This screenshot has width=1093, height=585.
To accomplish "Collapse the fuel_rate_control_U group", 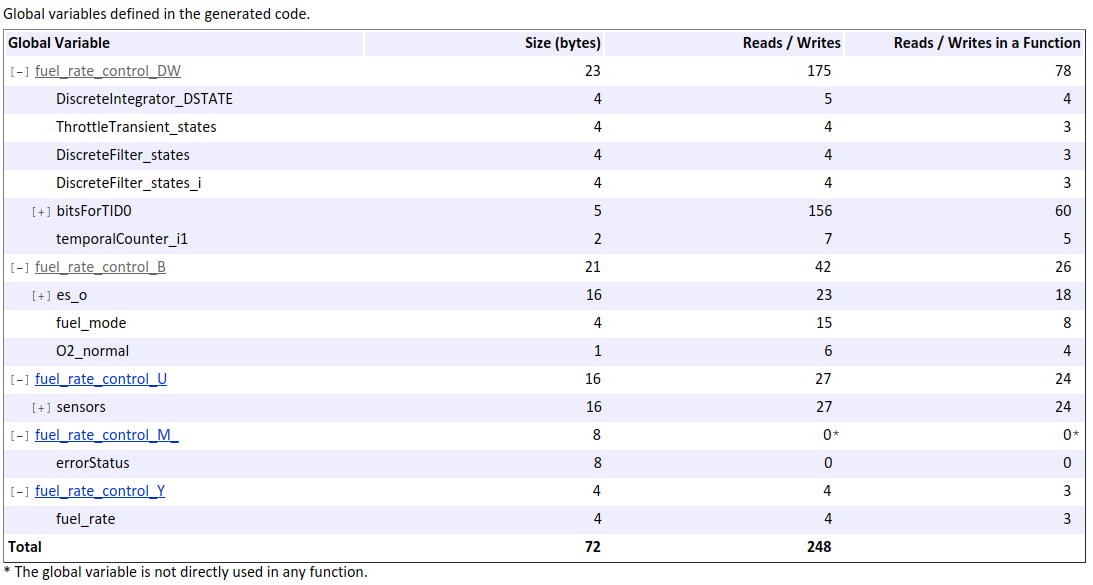I will [x=20, y=379].
